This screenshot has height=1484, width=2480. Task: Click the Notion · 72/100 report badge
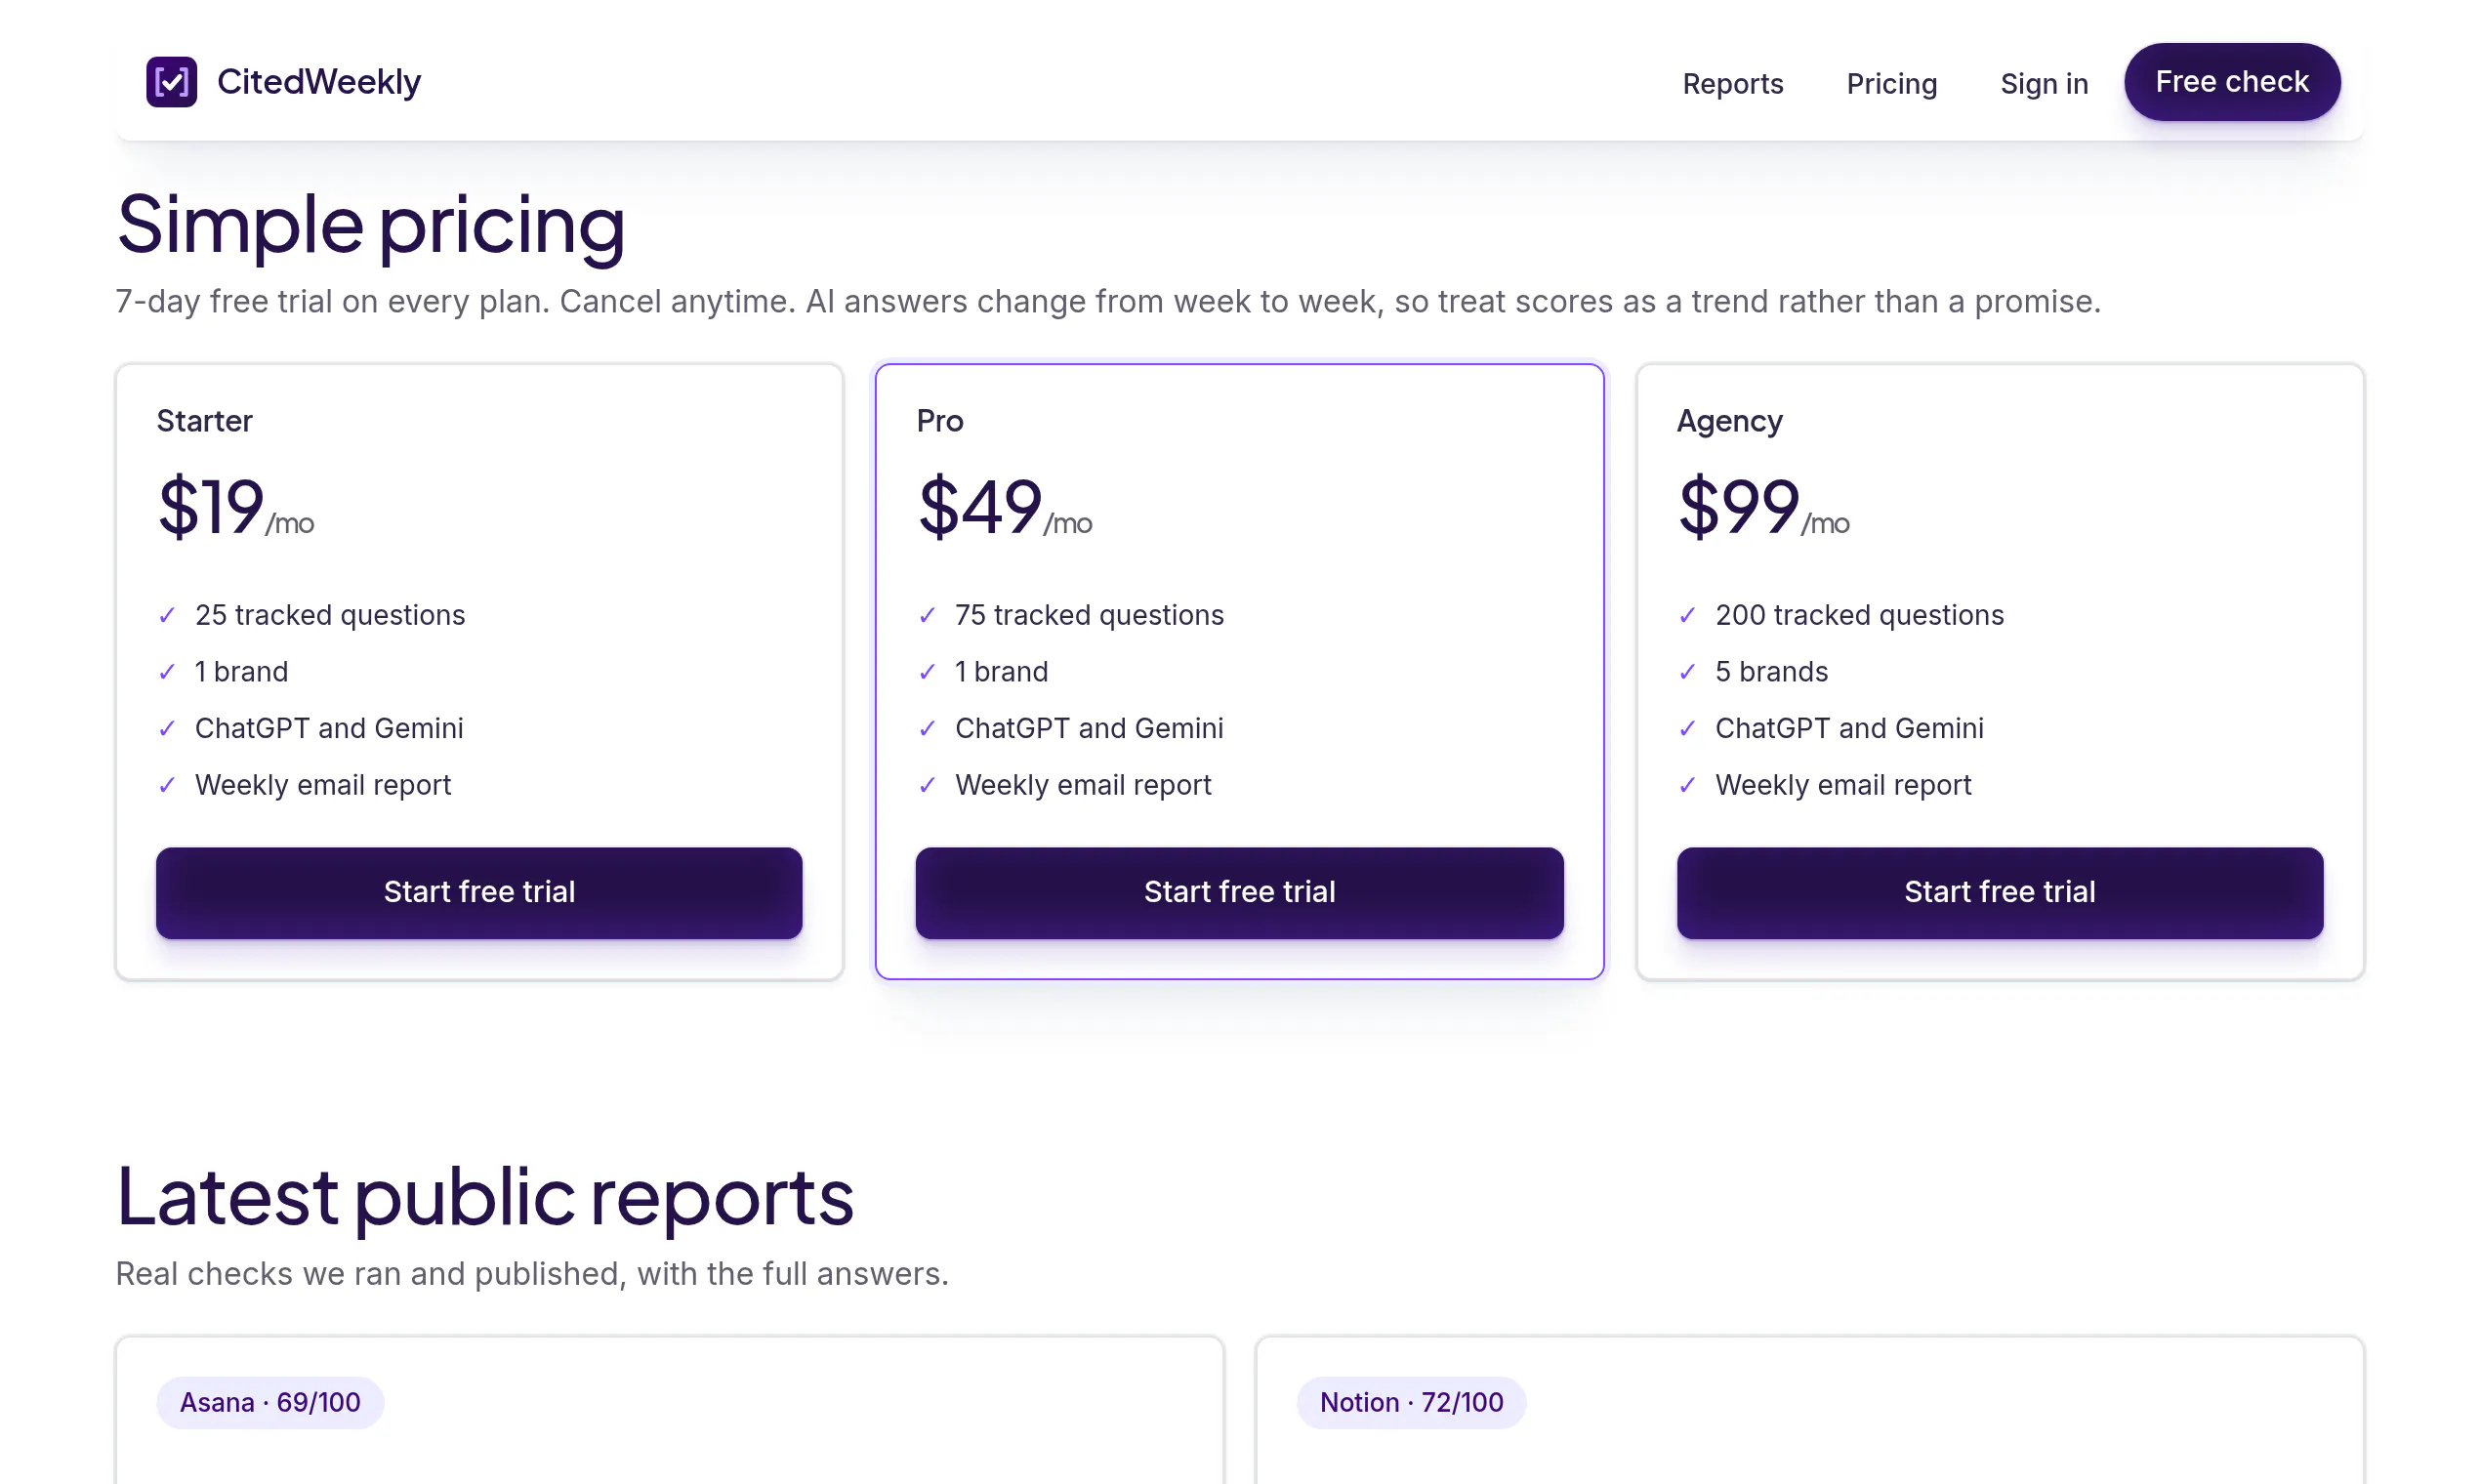(1411, 1402)
